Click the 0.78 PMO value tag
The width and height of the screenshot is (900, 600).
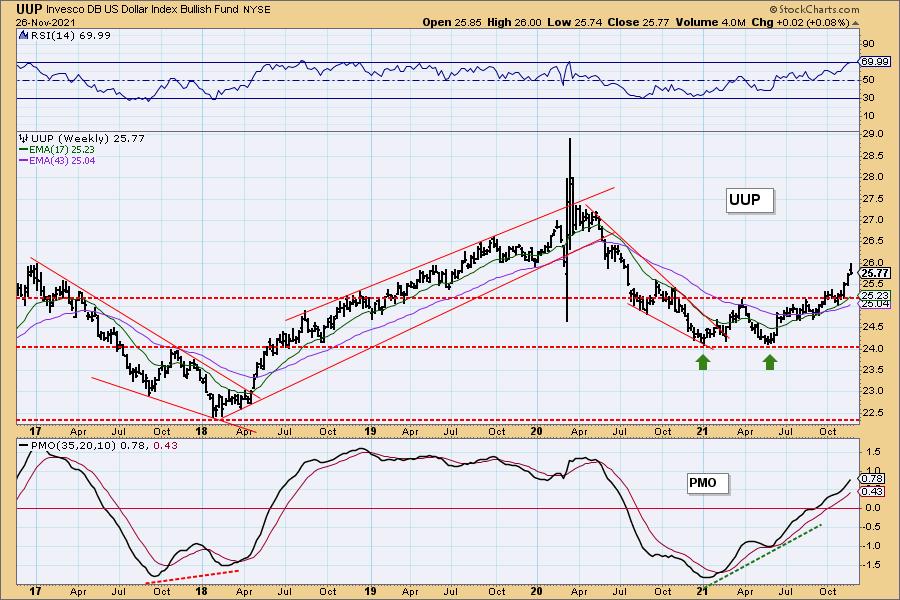pos(872,477)
